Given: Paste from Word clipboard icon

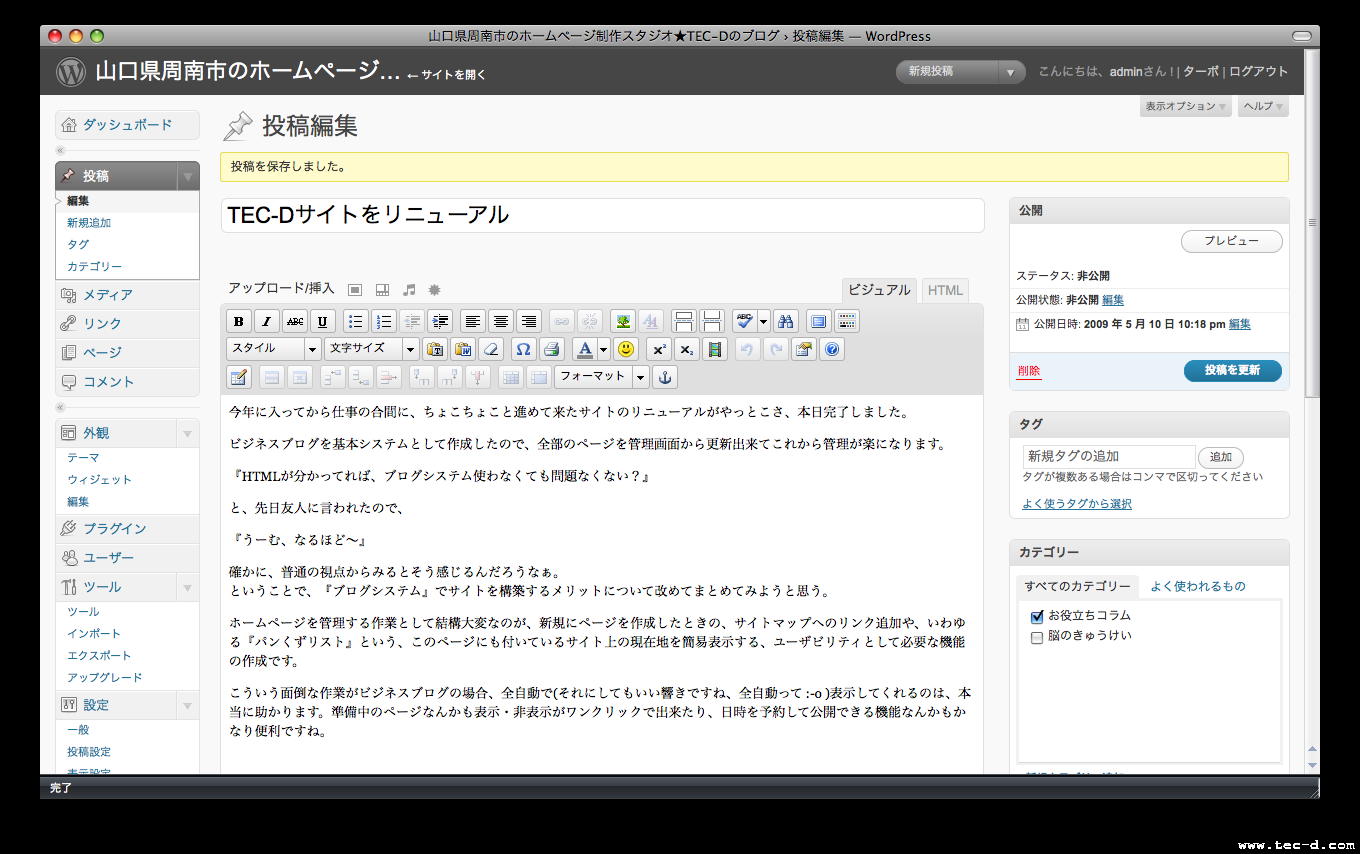Looking at the screenshot, I should 463,349.
